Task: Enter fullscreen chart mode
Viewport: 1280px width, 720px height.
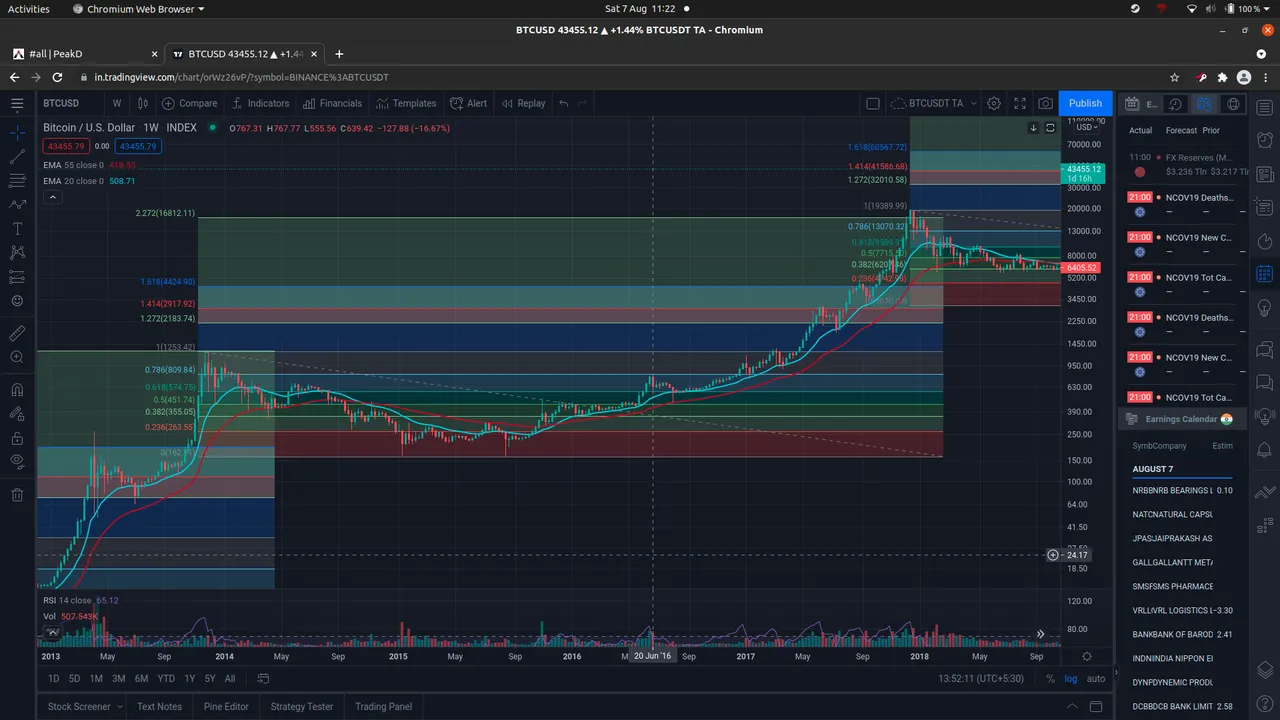Action: click(1020, 103)
